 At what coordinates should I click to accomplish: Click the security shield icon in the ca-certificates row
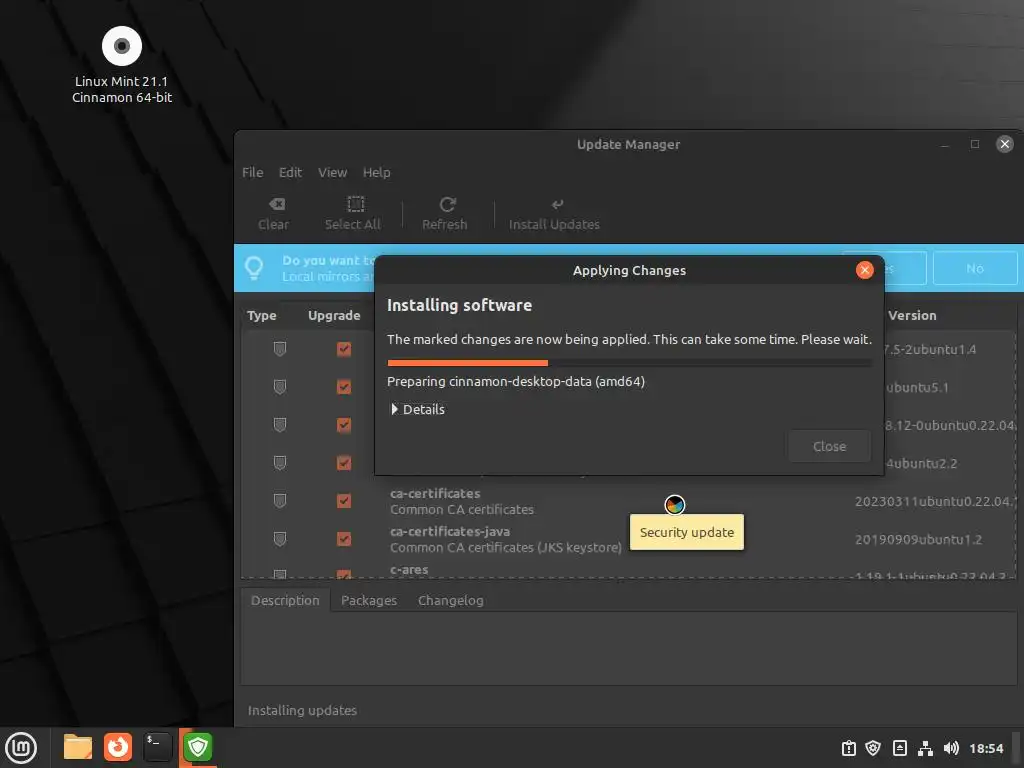click(x=280, y=501)
